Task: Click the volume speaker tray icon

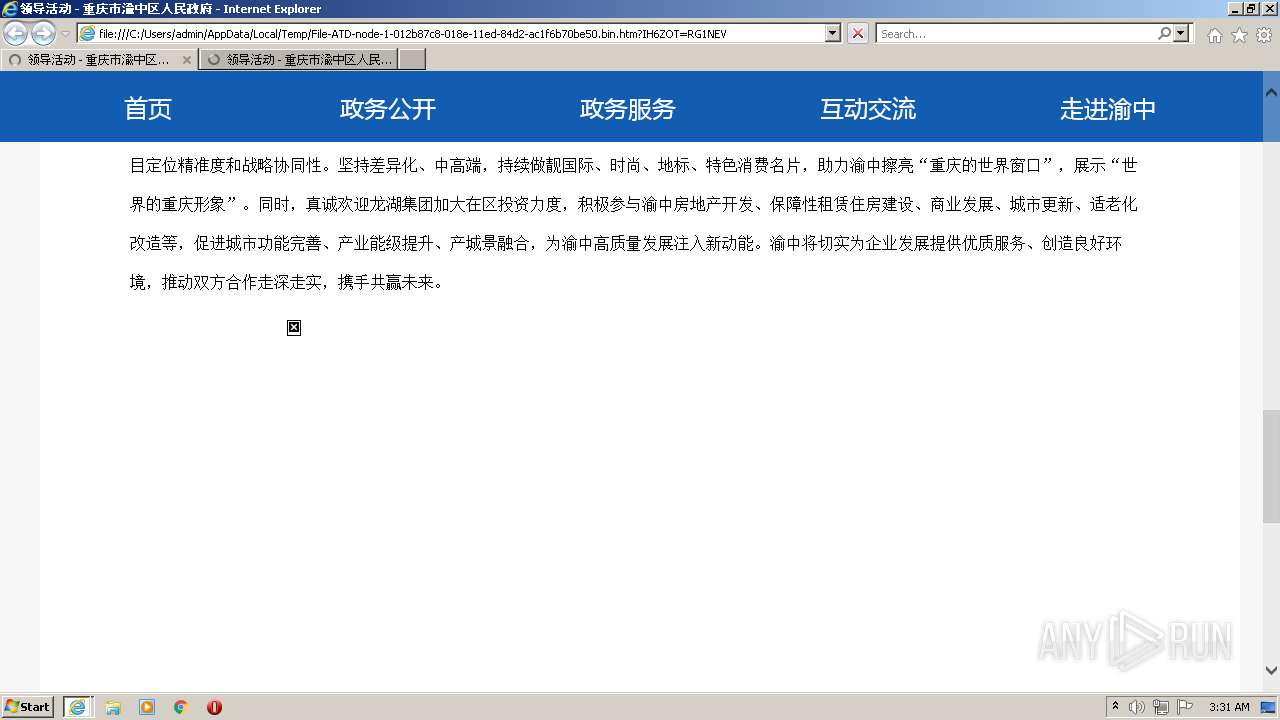Action: pos(1137,707)
